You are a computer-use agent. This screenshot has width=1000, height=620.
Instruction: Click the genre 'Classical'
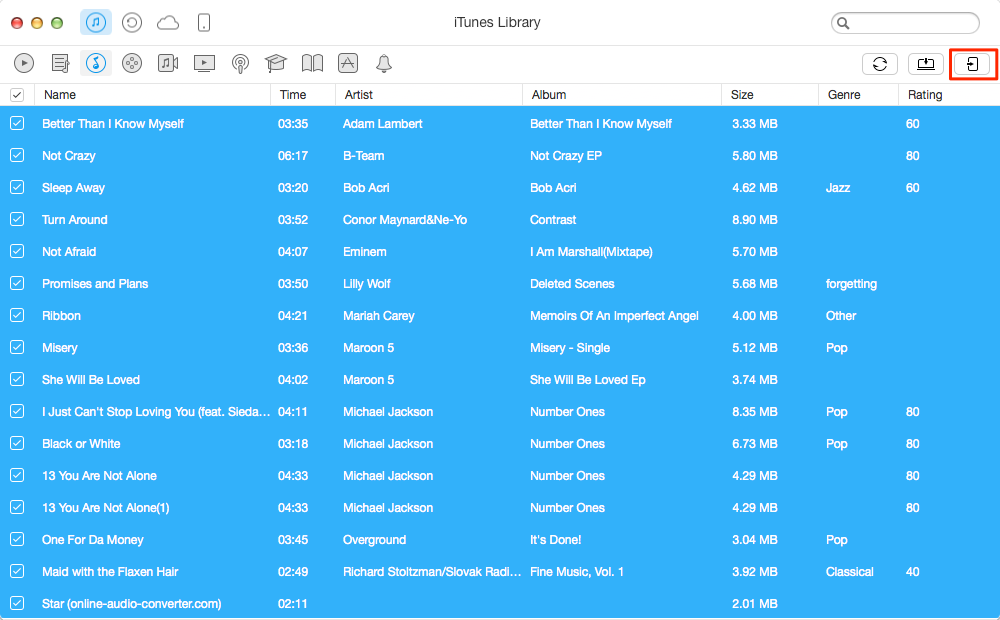click(849, 572)
